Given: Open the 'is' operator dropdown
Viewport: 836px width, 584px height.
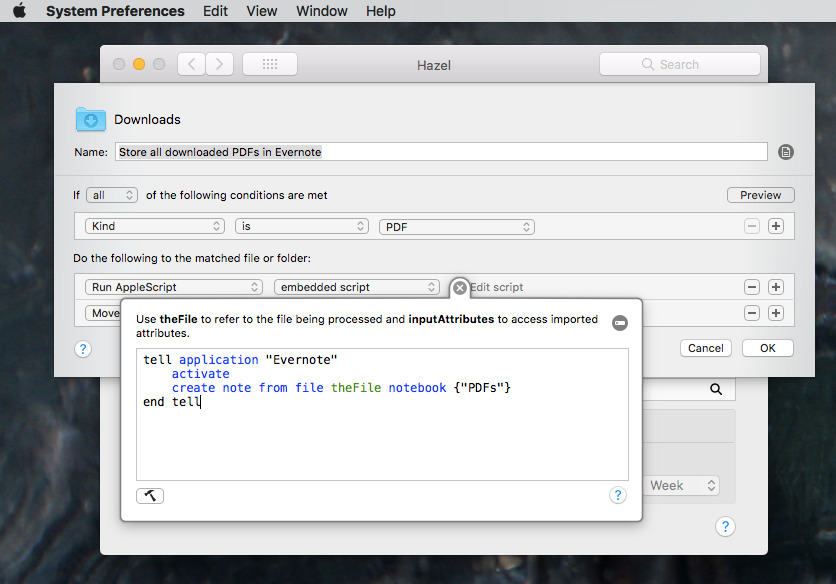Looking at the screenshot, I should click(x=302, y=226).
